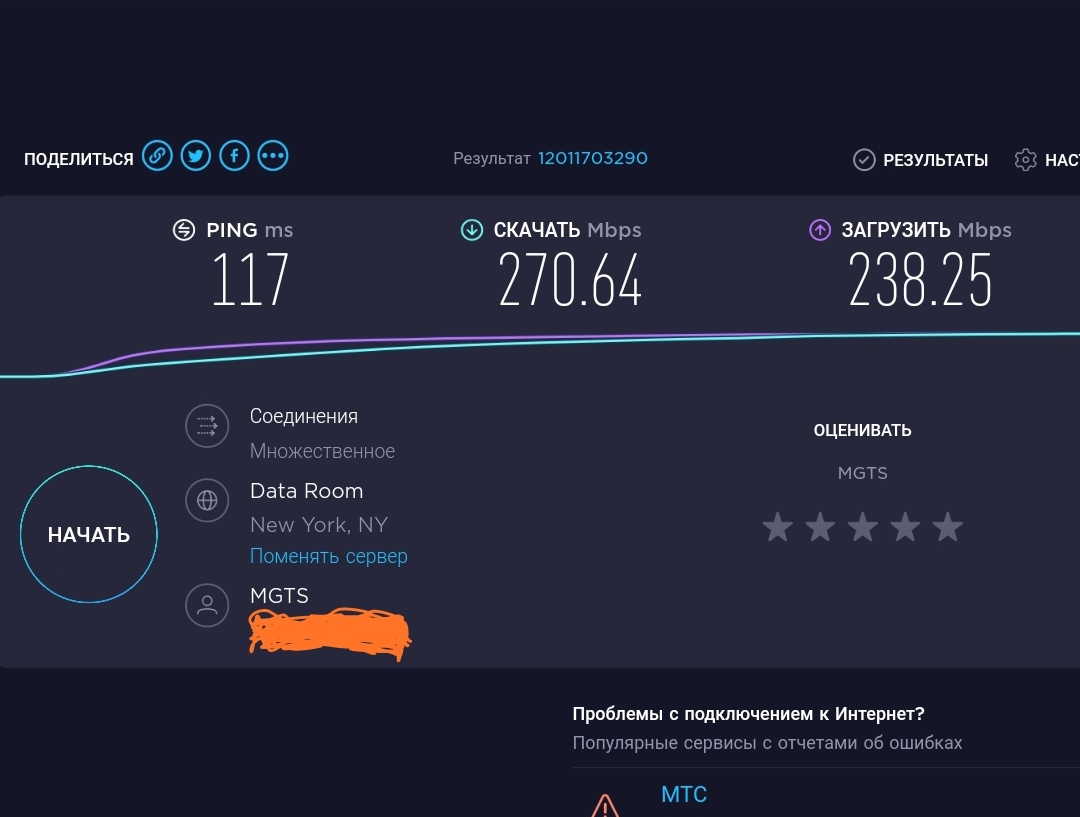This screenshot has height=817, width=1080.
Task: Open the РЕЗУЛЬТАТЫ results page
Action: tap(936, 160)
